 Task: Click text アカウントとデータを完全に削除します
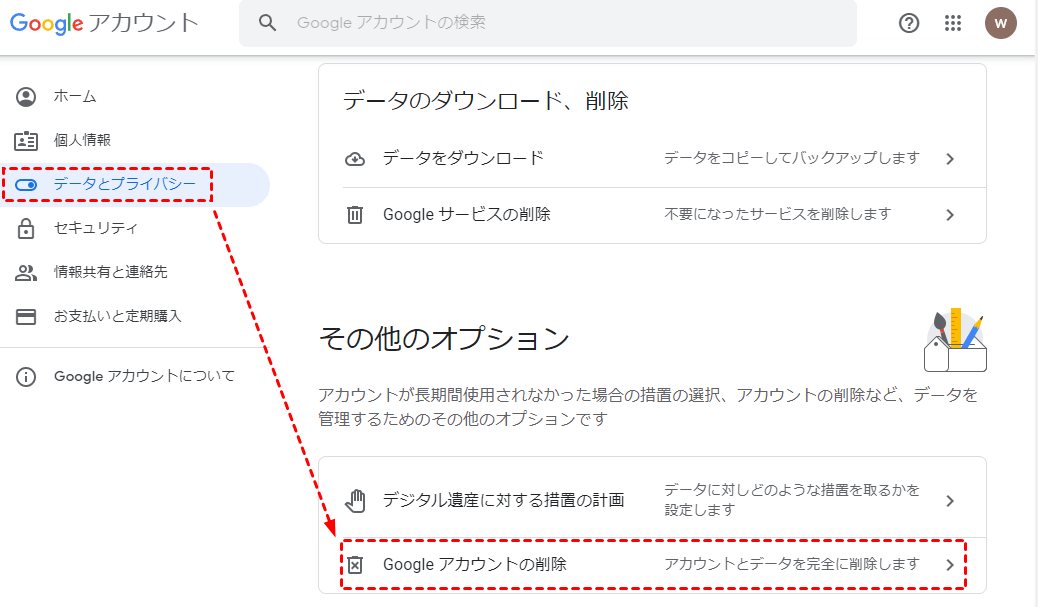coord(792,564)
